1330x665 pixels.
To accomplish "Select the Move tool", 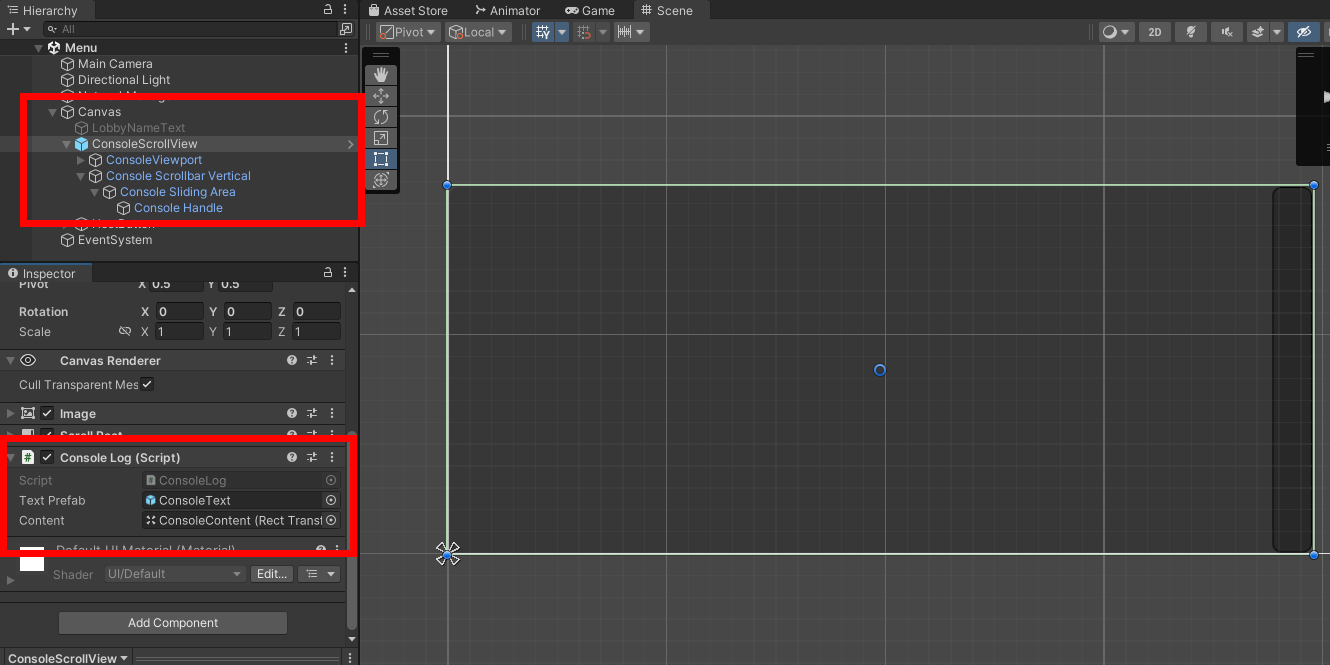I will [380, 96].
